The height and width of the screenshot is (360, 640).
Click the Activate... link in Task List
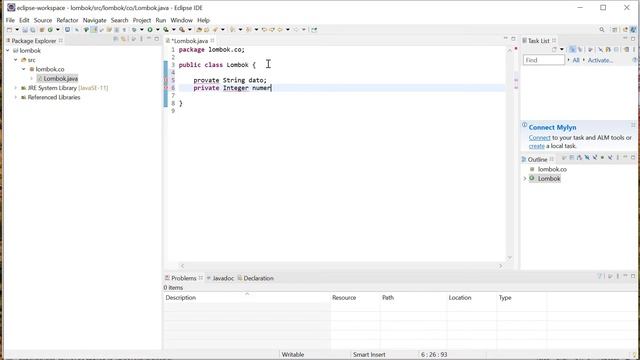pos(600,60)
